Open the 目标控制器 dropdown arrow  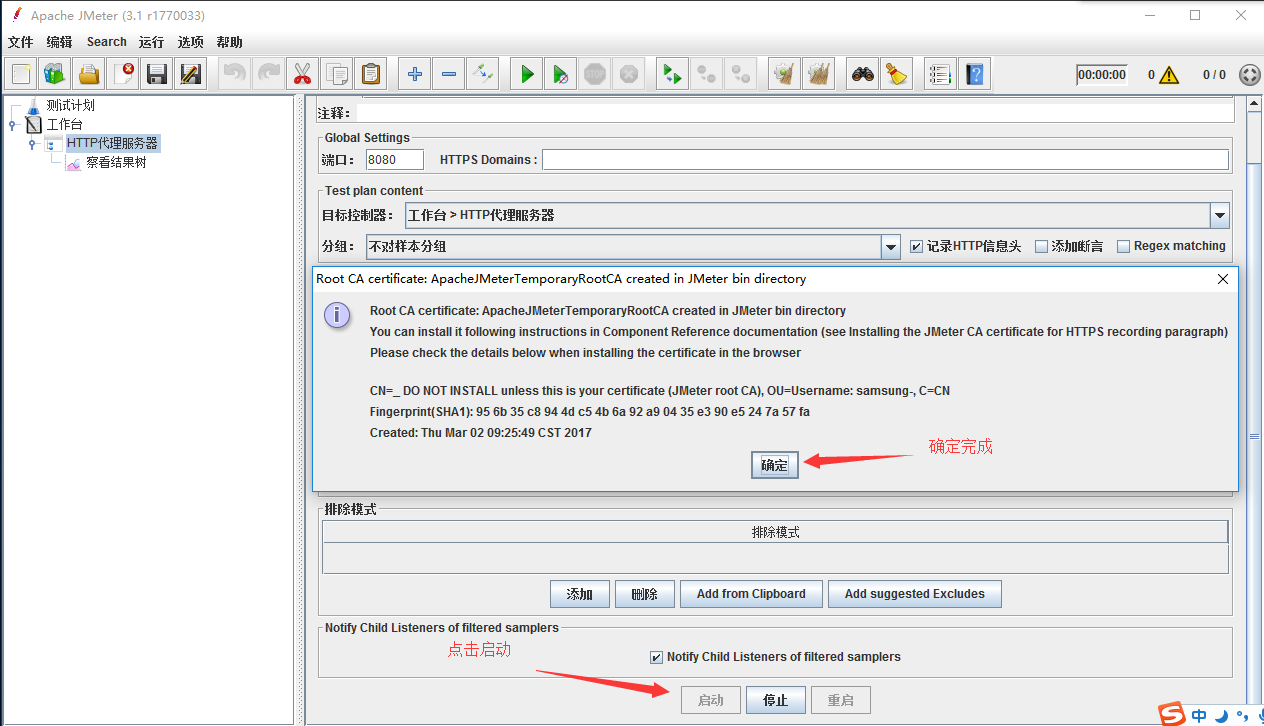click(1219, 215)
